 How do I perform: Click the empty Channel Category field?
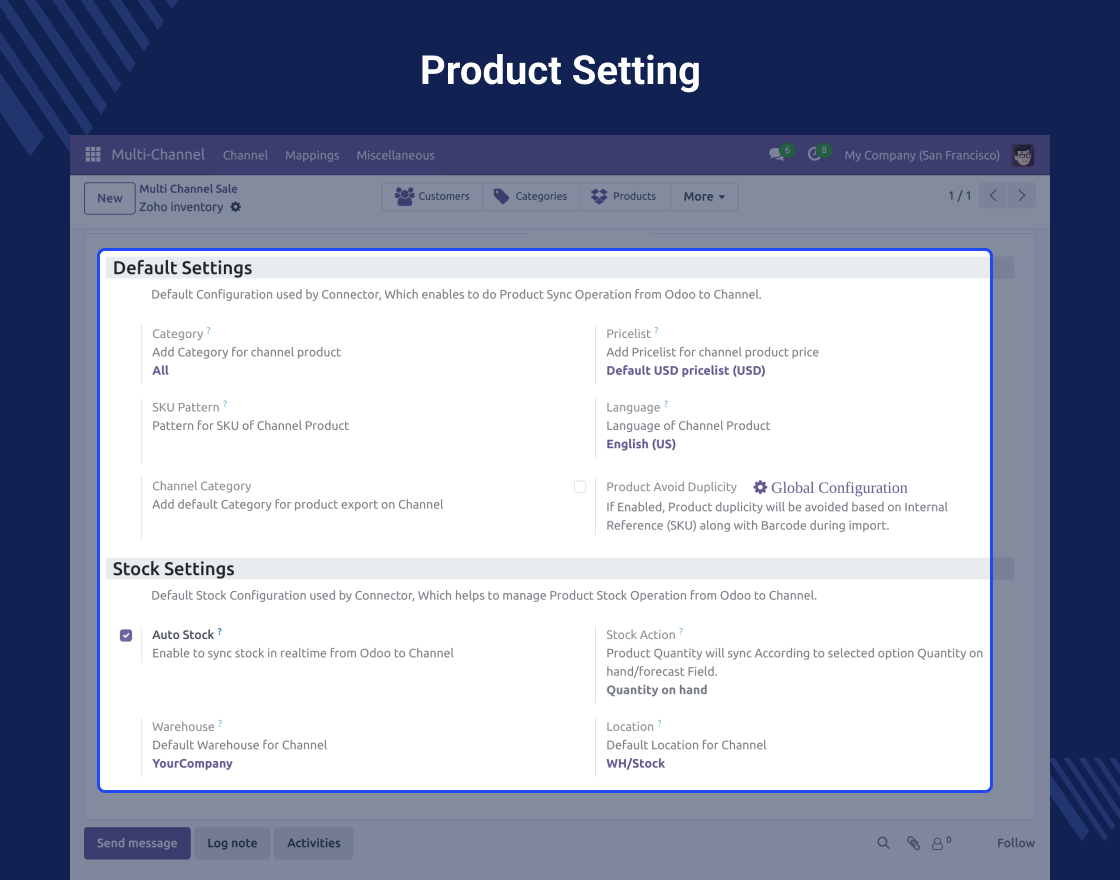tap(357, 523)
